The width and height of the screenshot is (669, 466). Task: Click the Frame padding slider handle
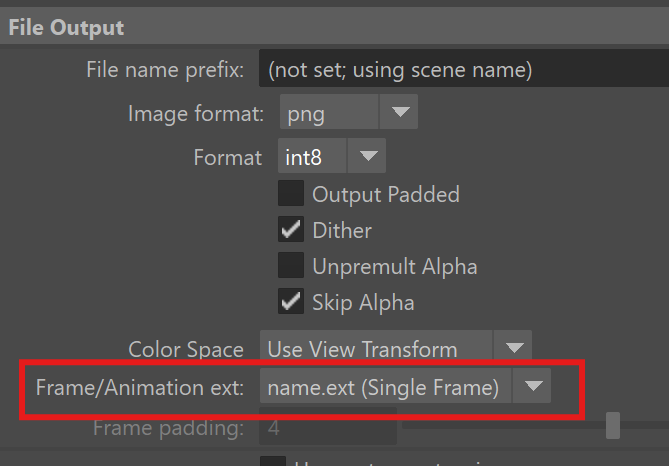[612, 427]
